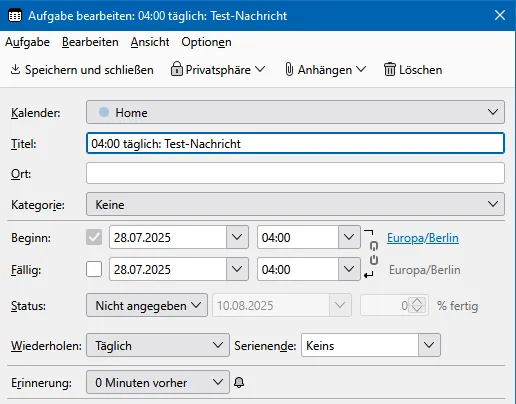Open the Kalender Home dropdown

click(x=295, y=112)
